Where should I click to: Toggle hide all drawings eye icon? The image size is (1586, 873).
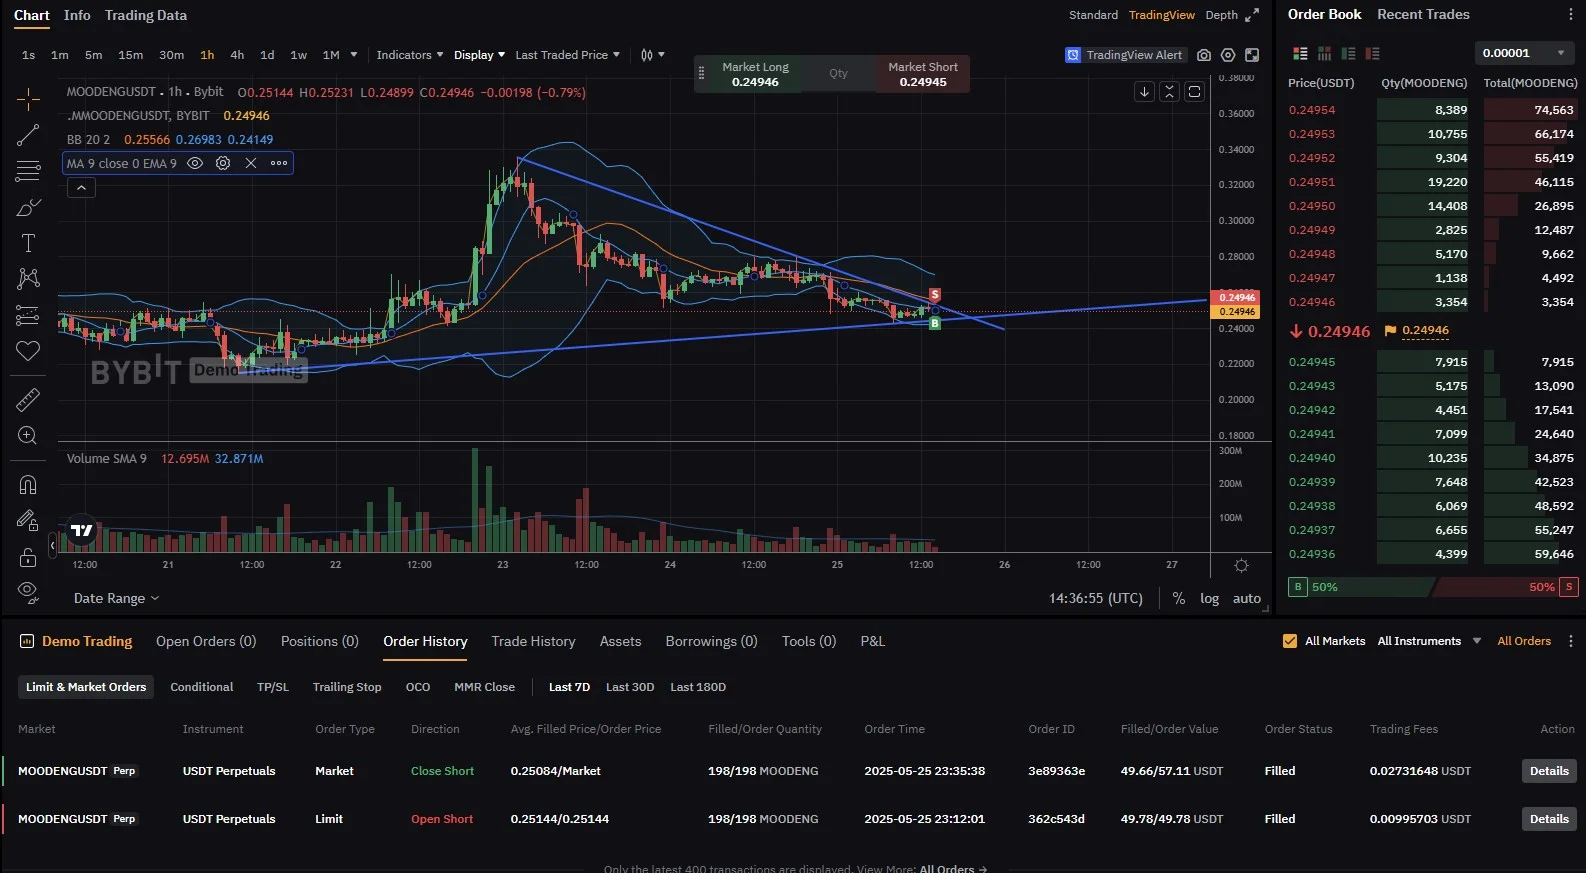(28, 592)
